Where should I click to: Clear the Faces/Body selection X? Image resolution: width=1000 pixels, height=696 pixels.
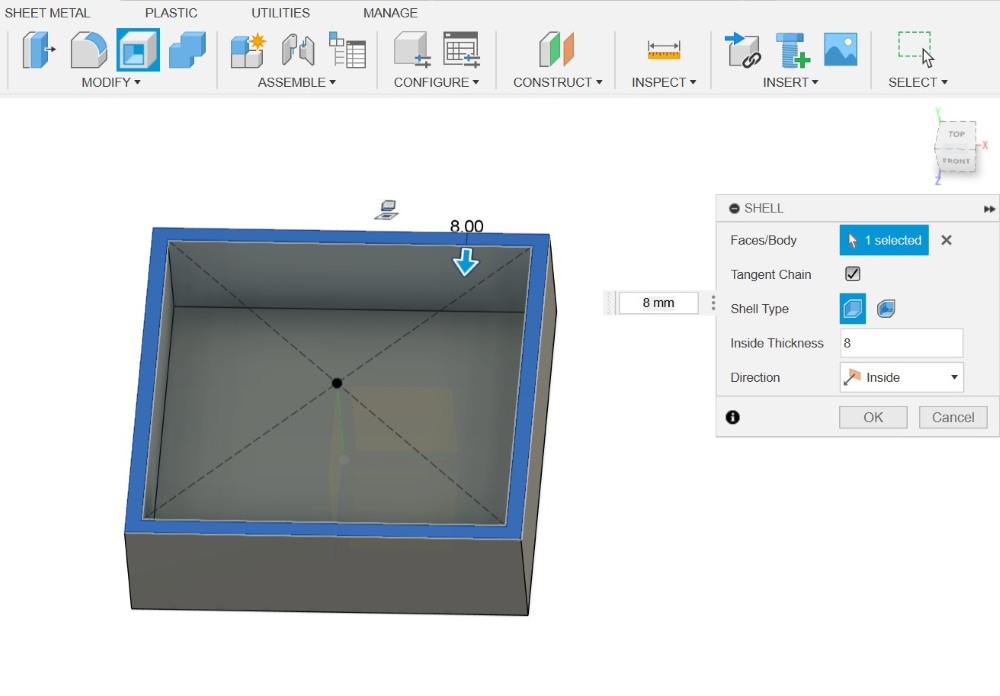click(946, 240)
